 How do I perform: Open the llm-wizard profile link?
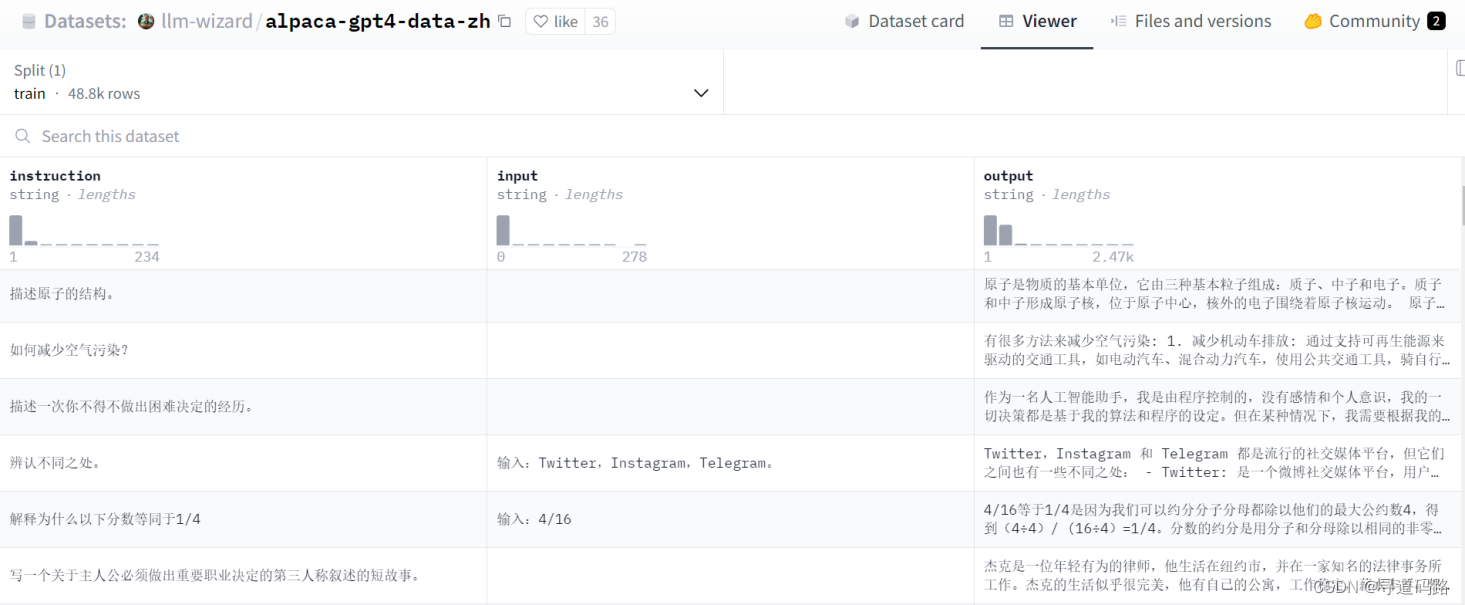tap(207, 21)
